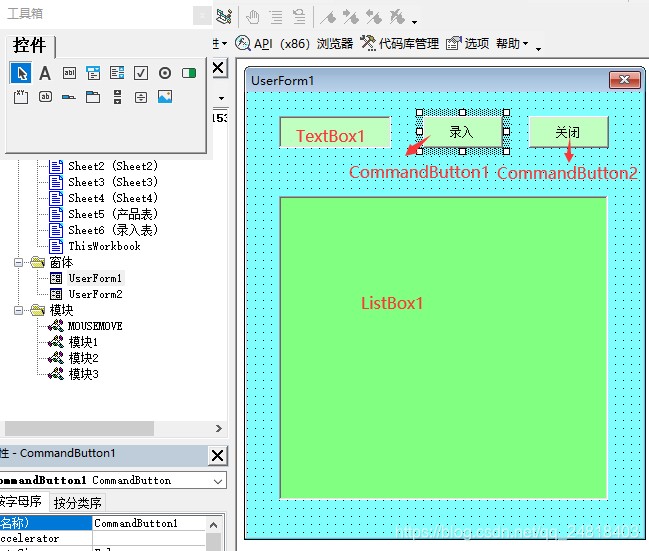Click the outdent lines toolbar icon
Screen dimensions: 649x551
pyautogui.click(x=299, y=17)
